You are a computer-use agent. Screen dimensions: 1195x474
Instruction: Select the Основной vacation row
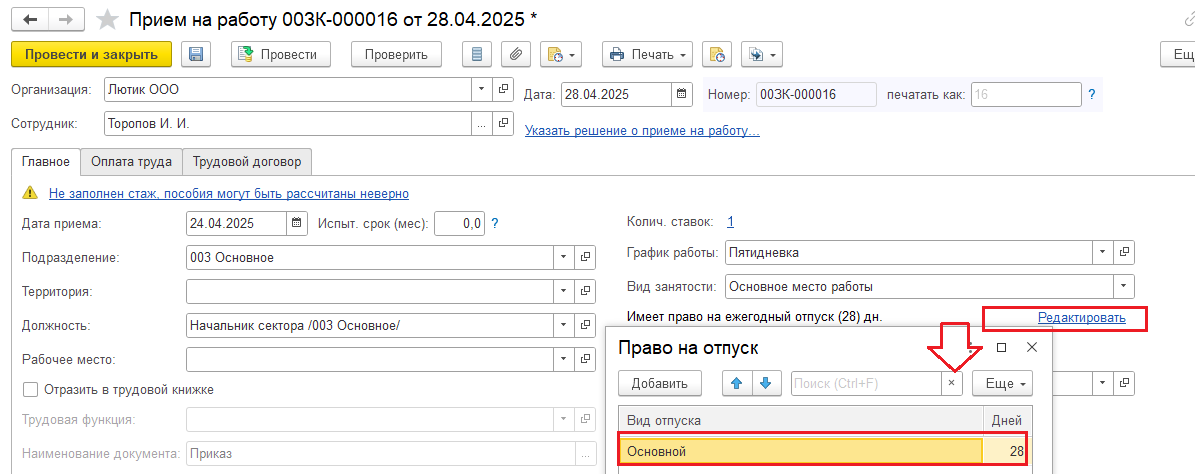[x=800, y=452]
